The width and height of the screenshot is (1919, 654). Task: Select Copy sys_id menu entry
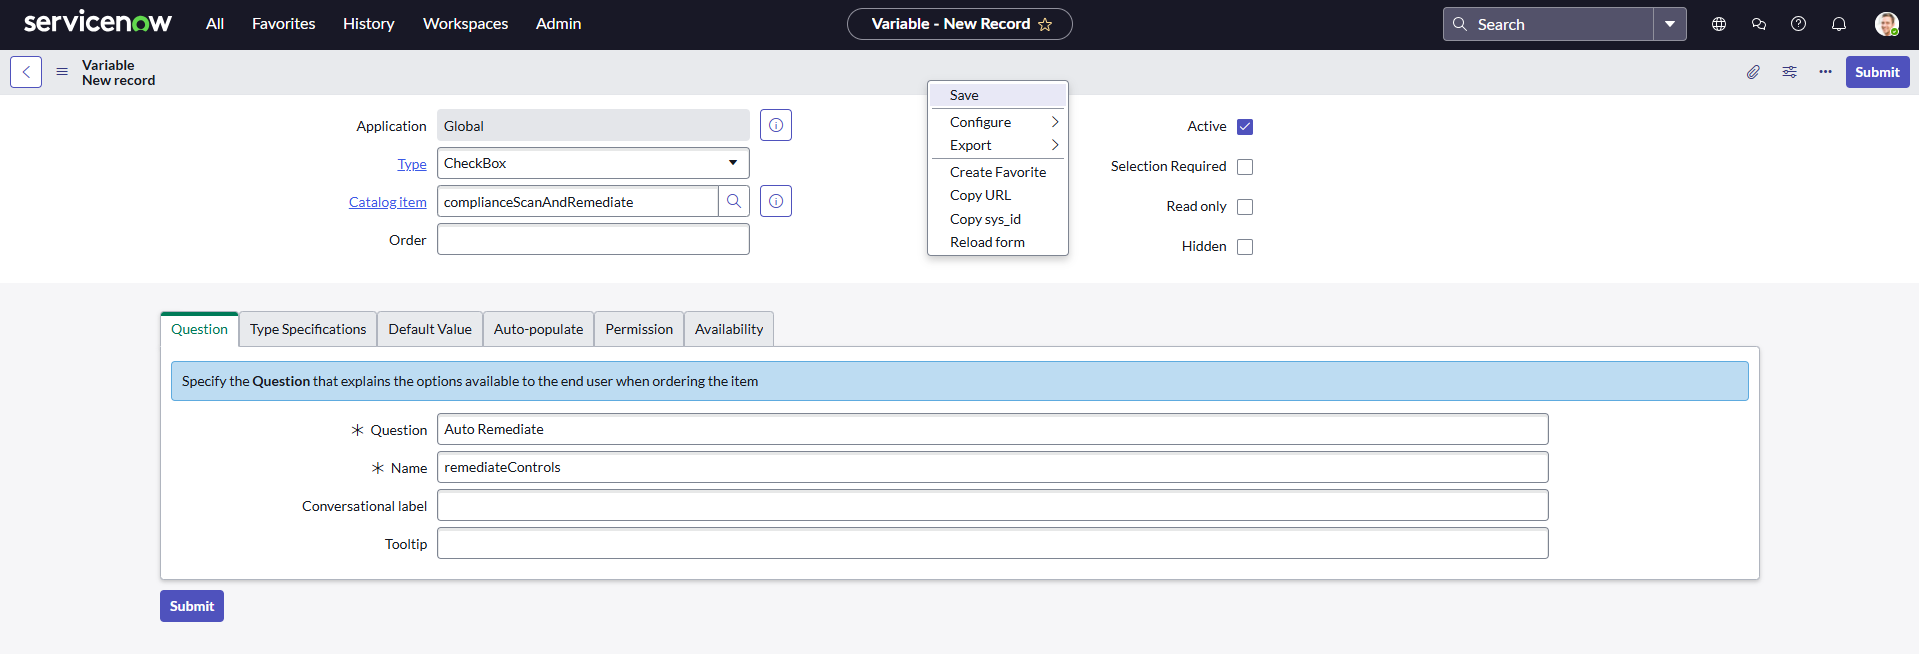(x=998, y=219)
